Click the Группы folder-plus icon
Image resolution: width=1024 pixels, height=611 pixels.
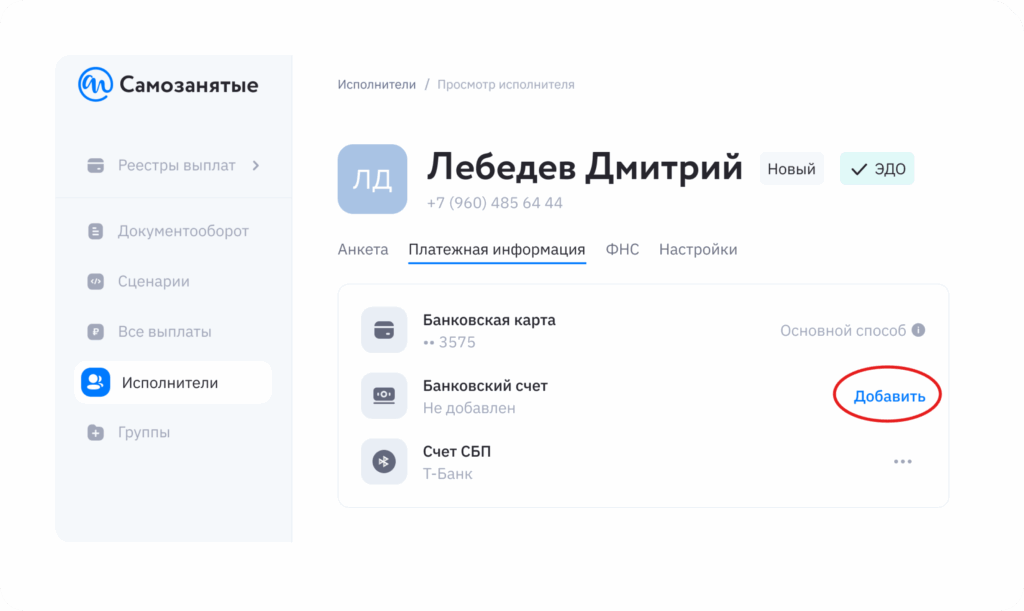[96, 433]
